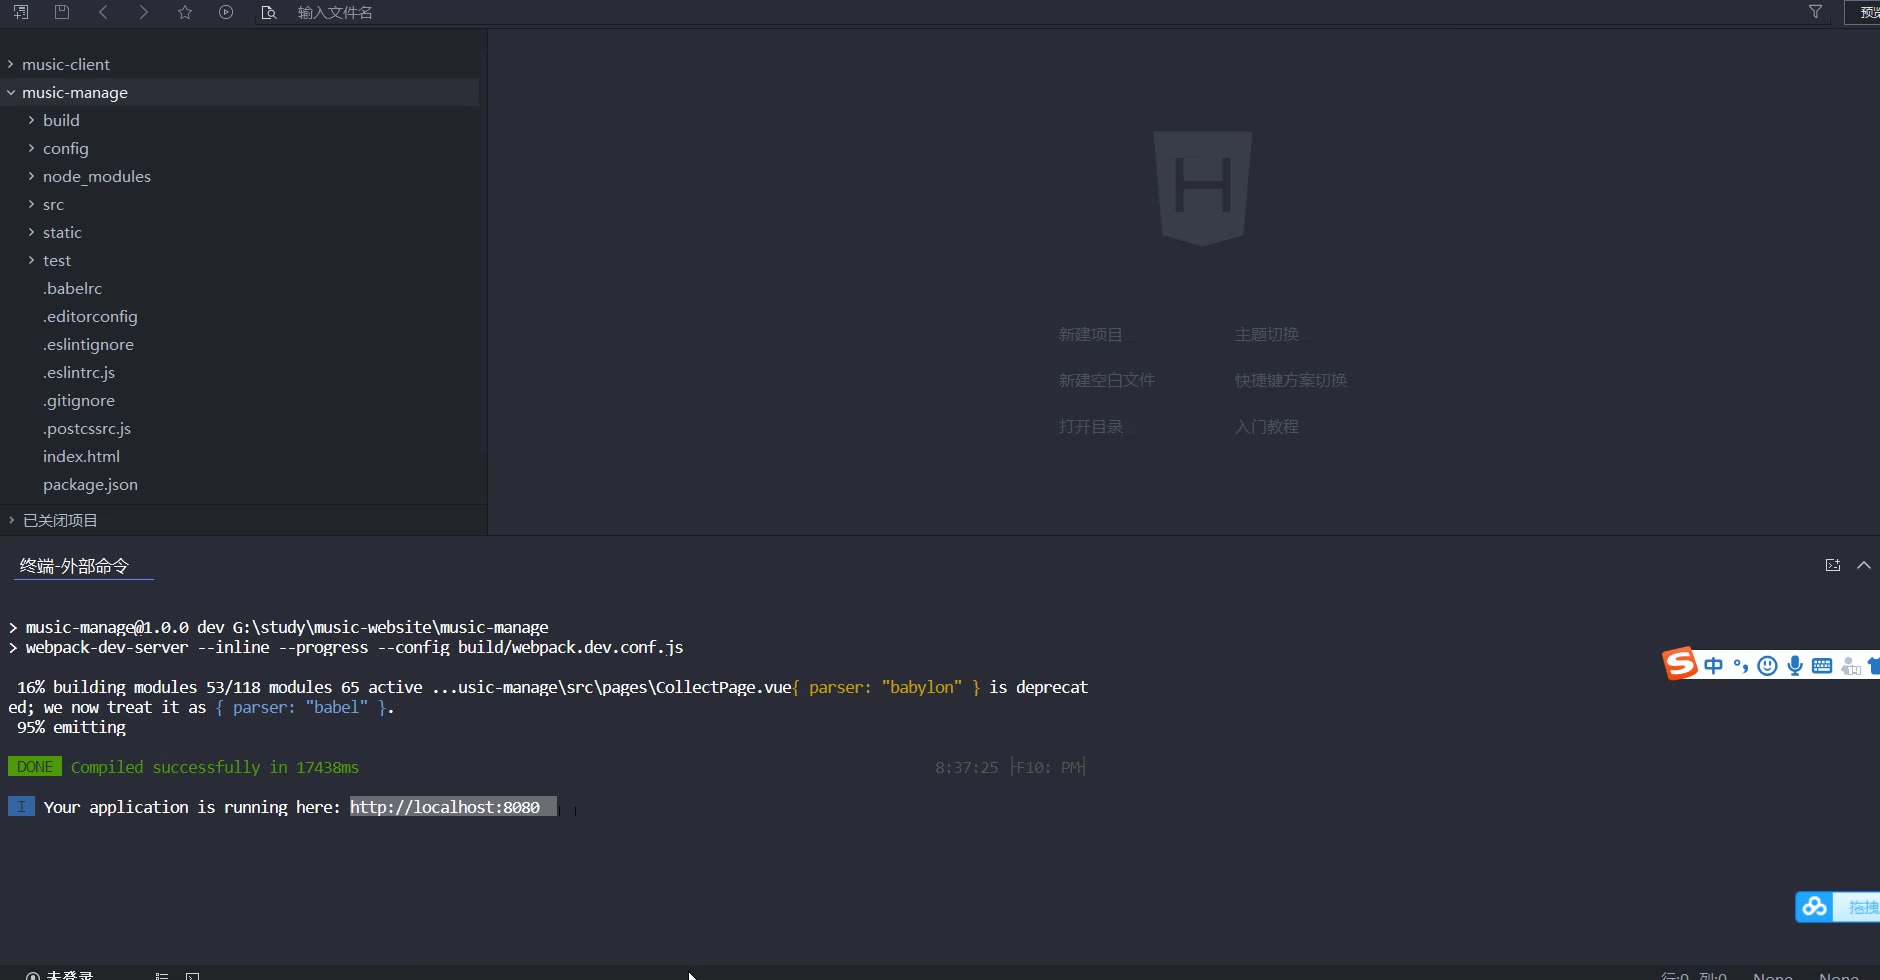Click the 'Compiled successfully in 17438ms' message
1880x980 pixels.
[215, 767]
